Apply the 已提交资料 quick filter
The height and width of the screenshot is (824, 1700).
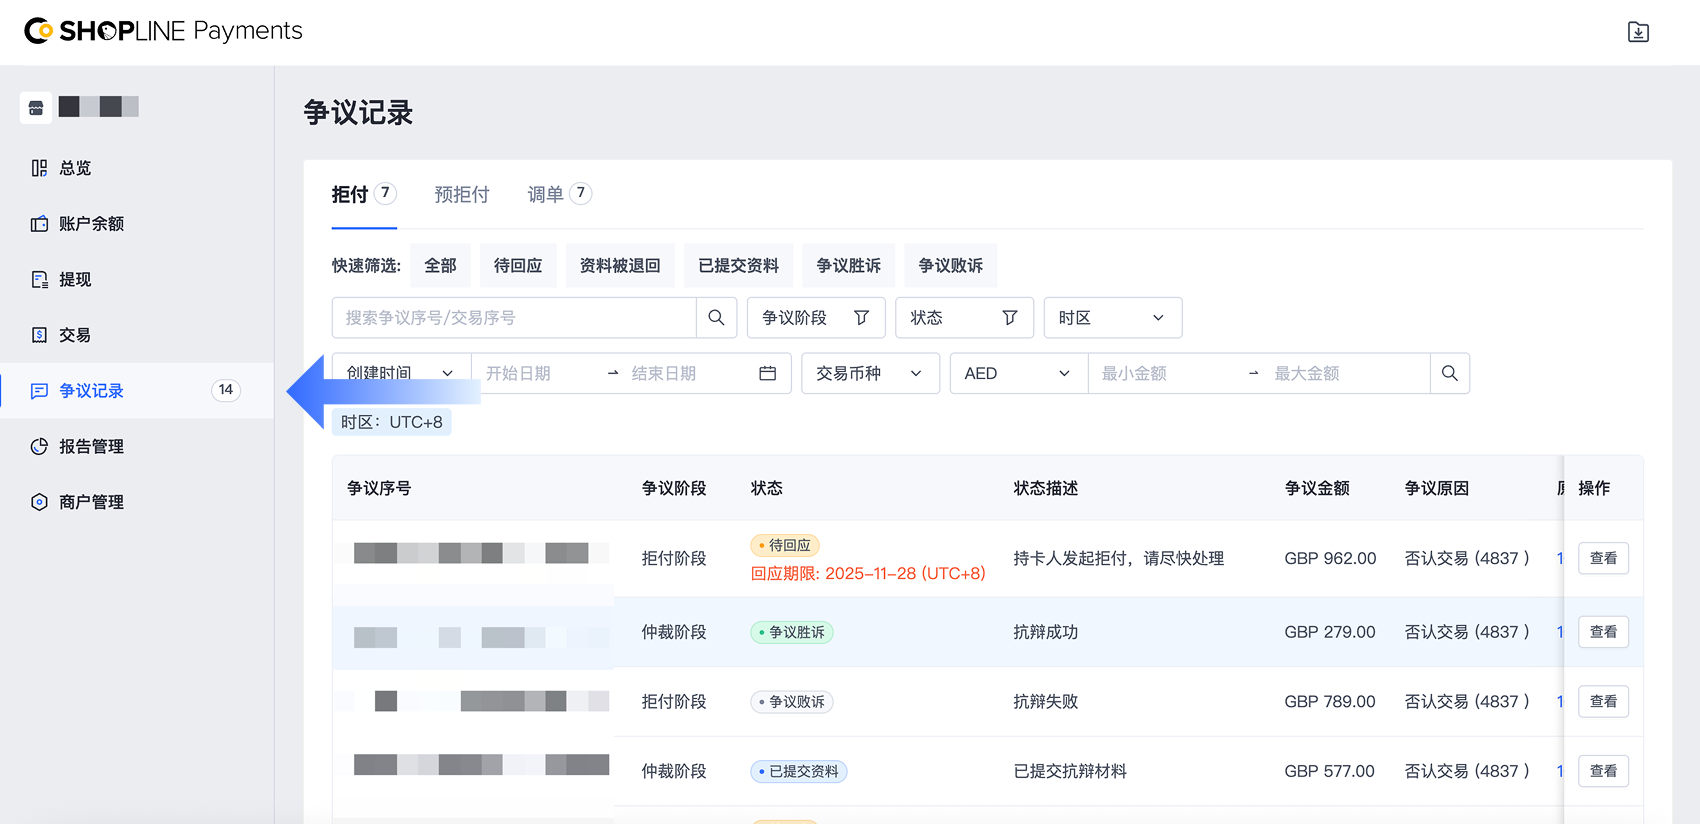pos(739,265)
